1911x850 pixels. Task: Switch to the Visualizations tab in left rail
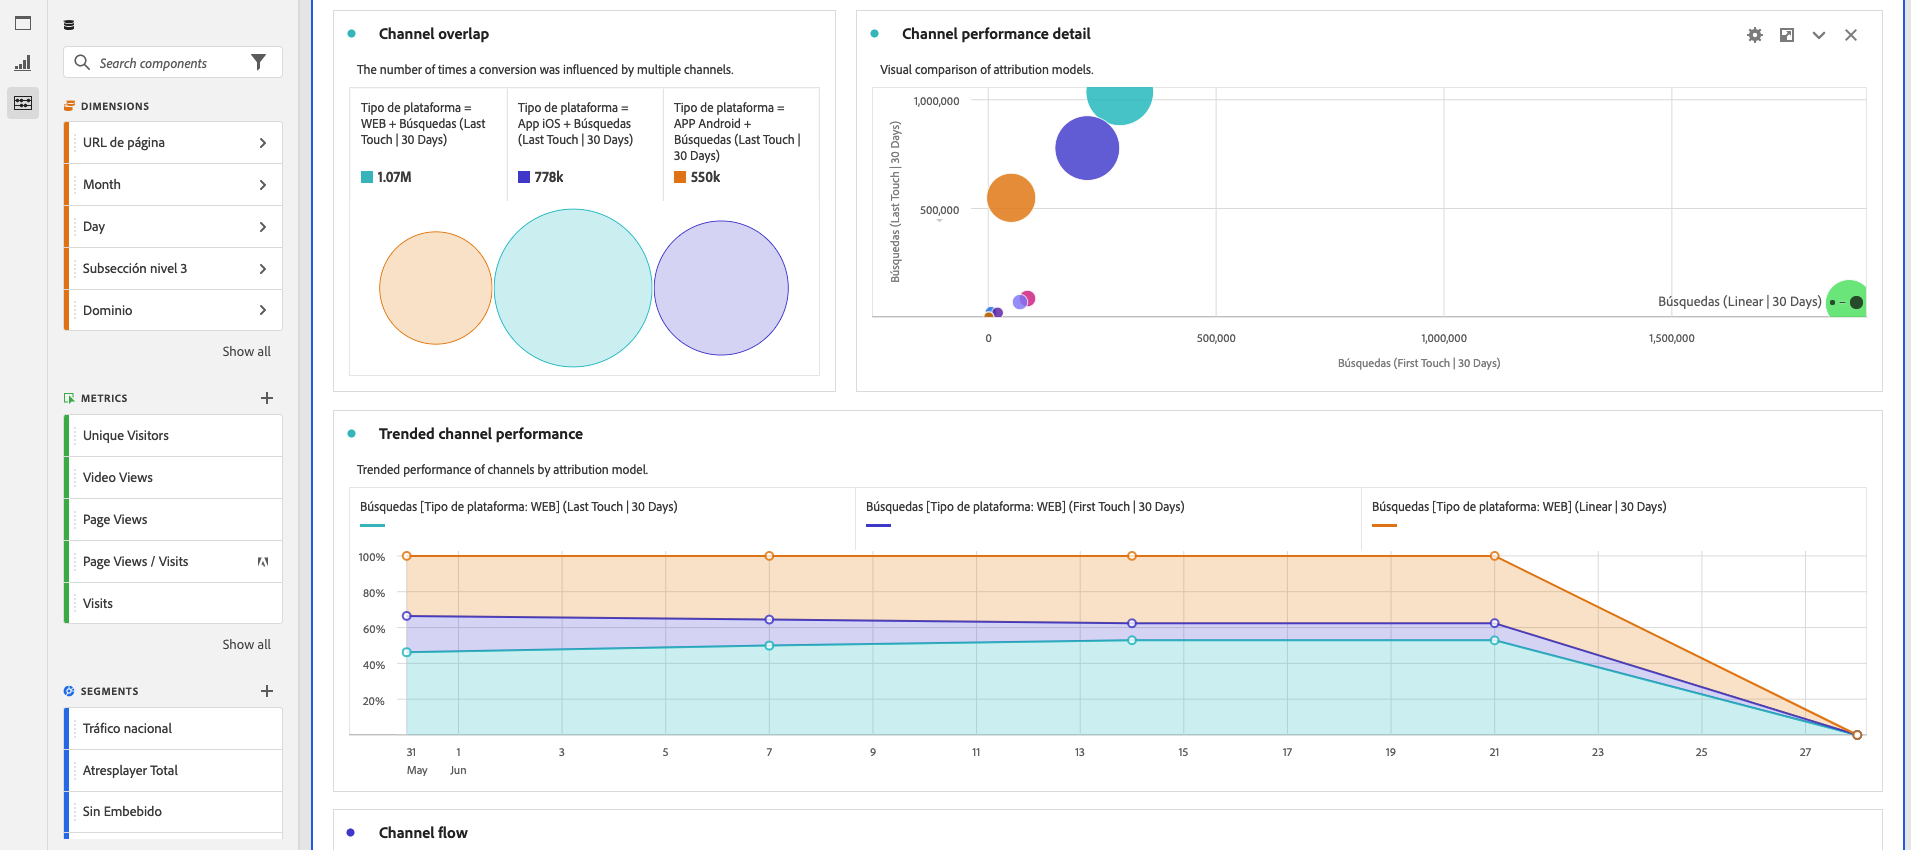[x=23, y=63]
